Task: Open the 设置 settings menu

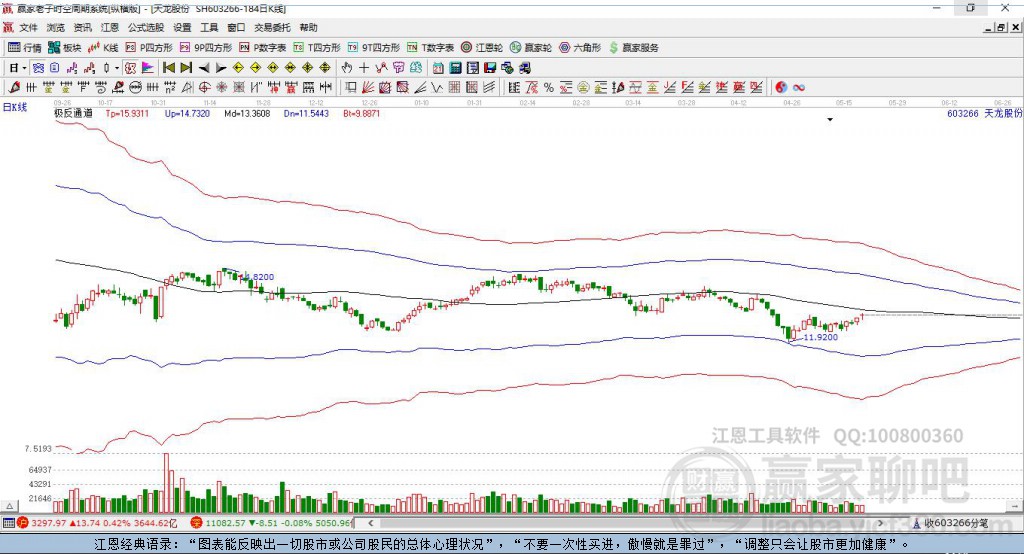Action: 182,27
